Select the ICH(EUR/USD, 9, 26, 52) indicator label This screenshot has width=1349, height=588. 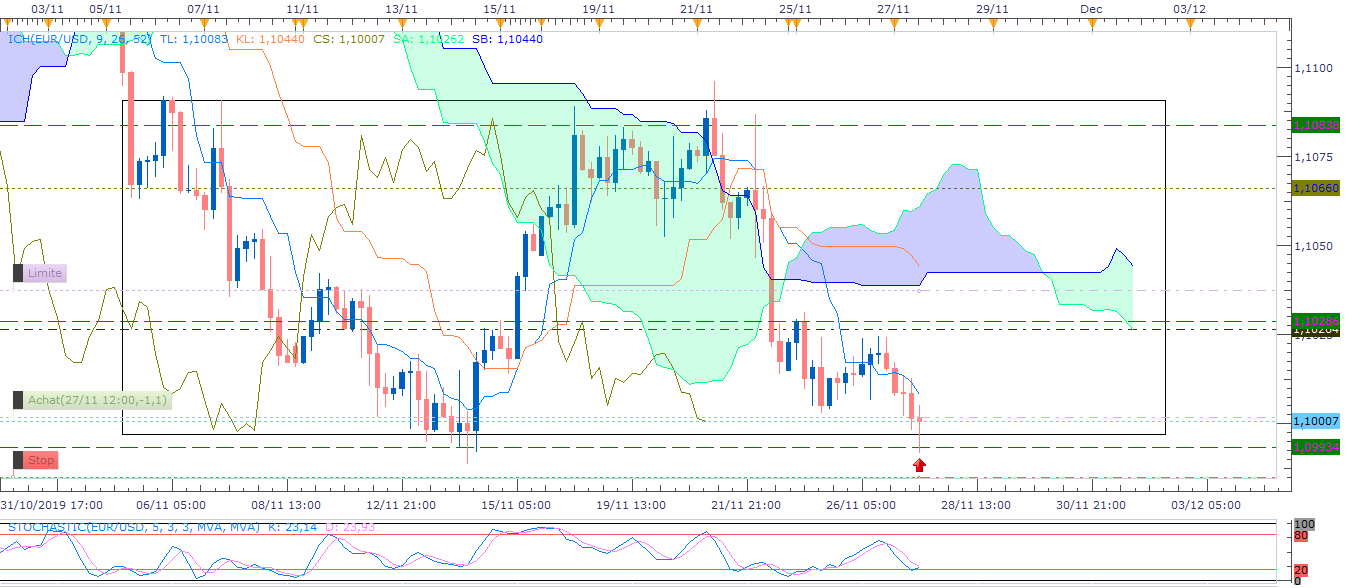click(x=79, y=39)
